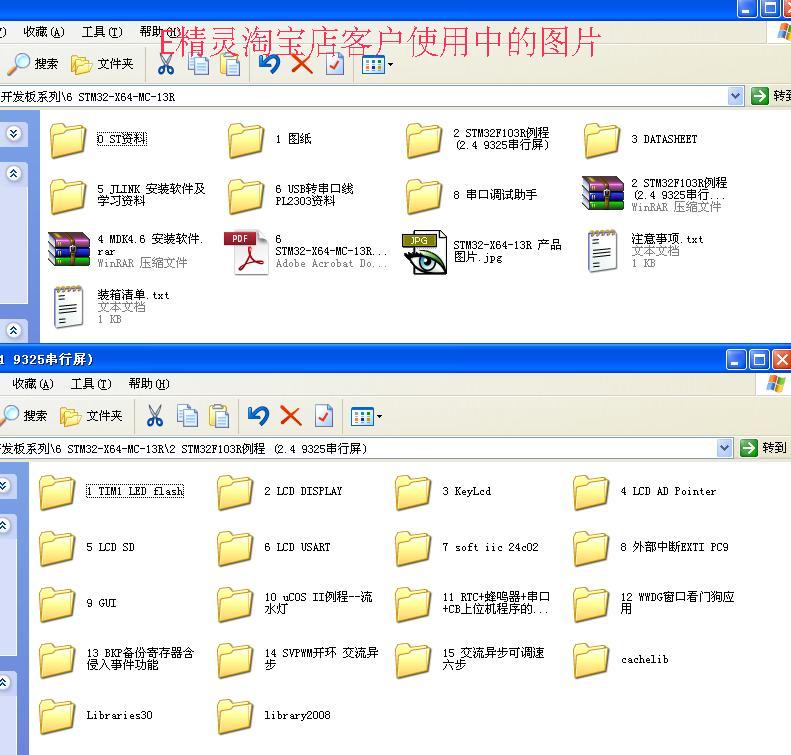The height and width of the screenshot is (755, 791).
Task: Select the 2 LCD DISPLAY folder
Action: 280,492
